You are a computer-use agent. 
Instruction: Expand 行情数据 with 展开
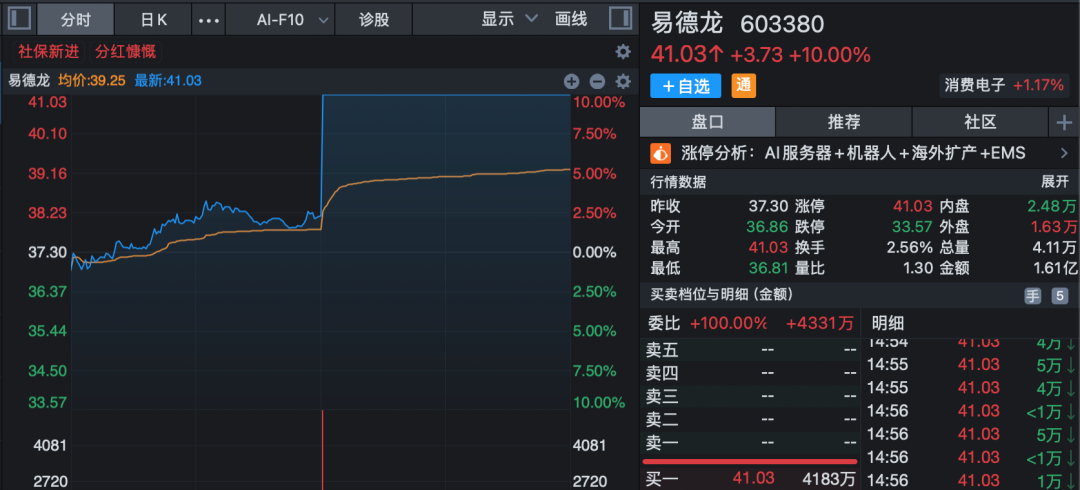pyautogui.click(x=1055, y=182)
